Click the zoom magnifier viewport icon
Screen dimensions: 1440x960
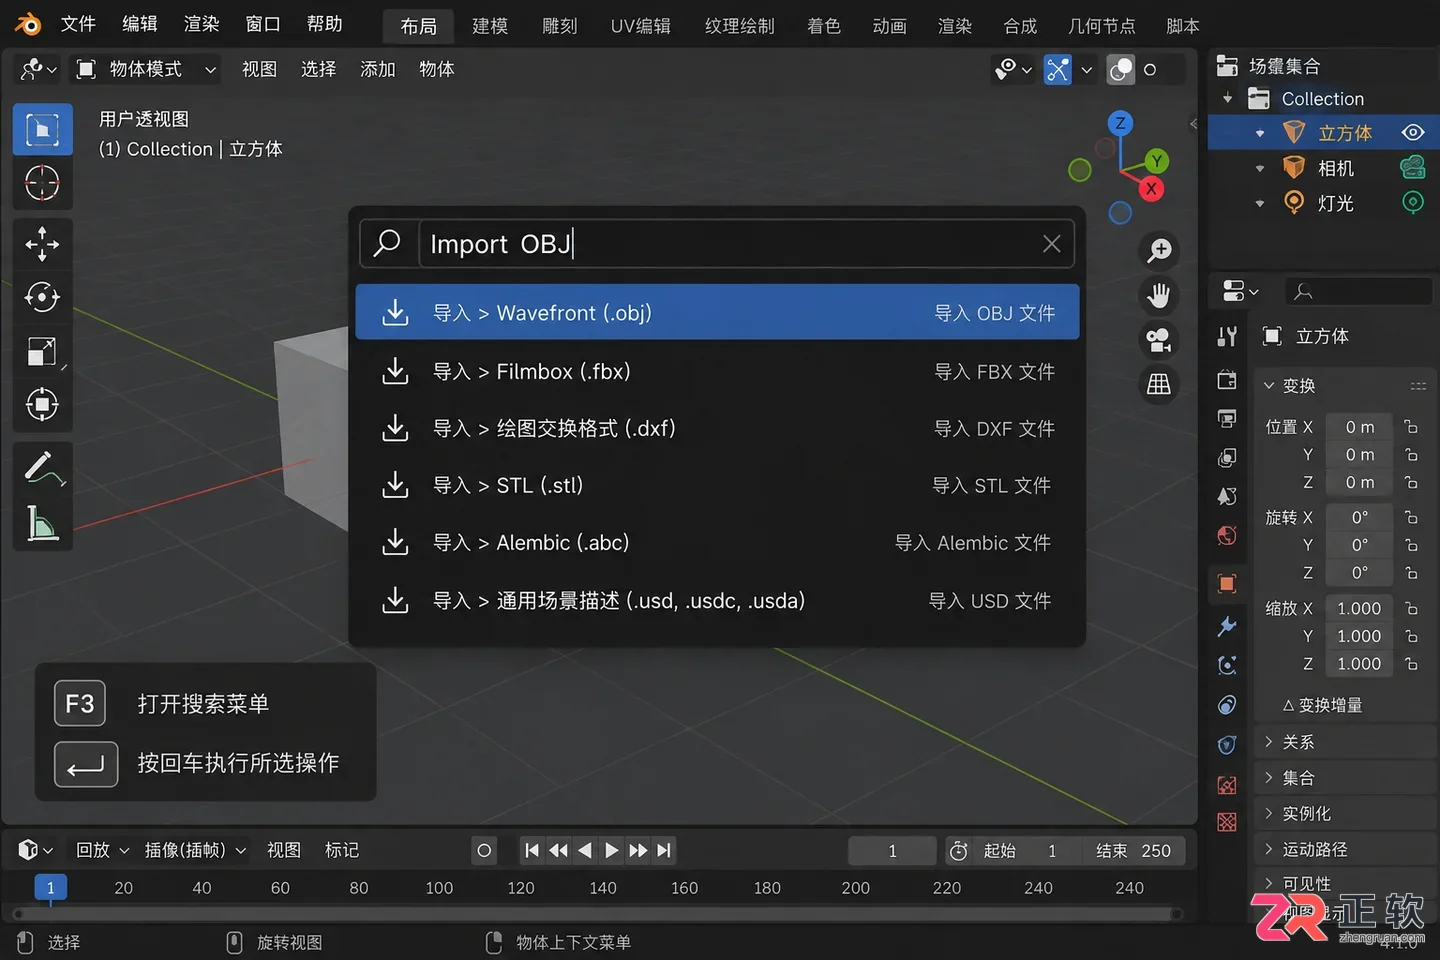tap(1159, 250)
